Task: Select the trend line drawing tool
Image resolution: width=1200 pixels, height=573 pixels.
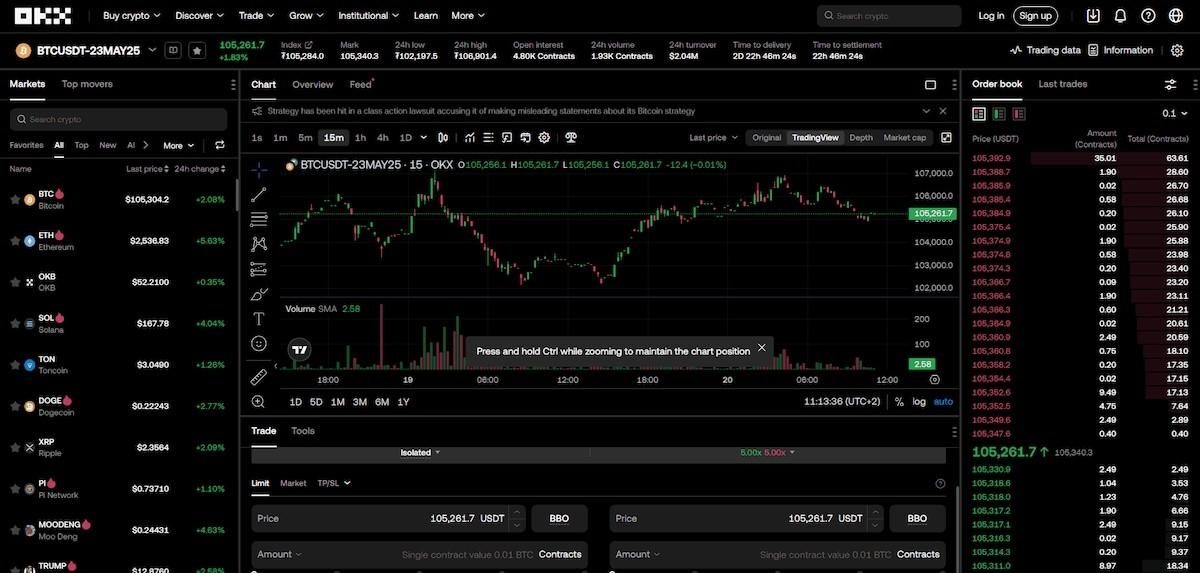Action: [x=259, y=194]
